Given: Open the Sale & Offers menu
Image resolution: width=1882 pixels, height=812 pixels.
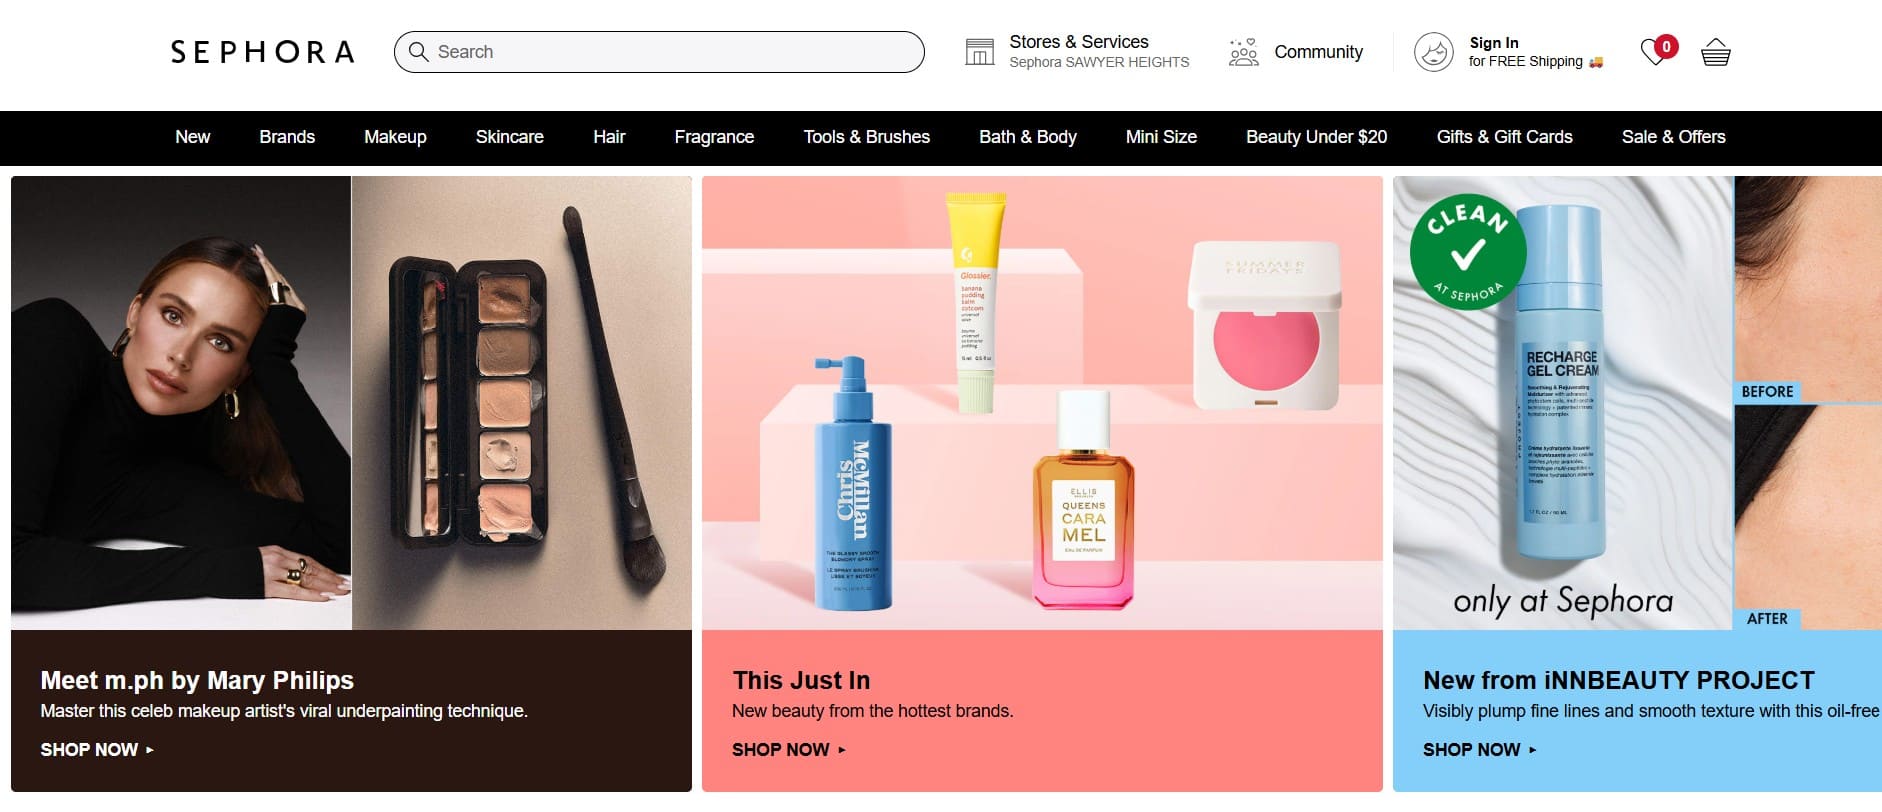Looking at the screenshot, I should (1674, 137).
